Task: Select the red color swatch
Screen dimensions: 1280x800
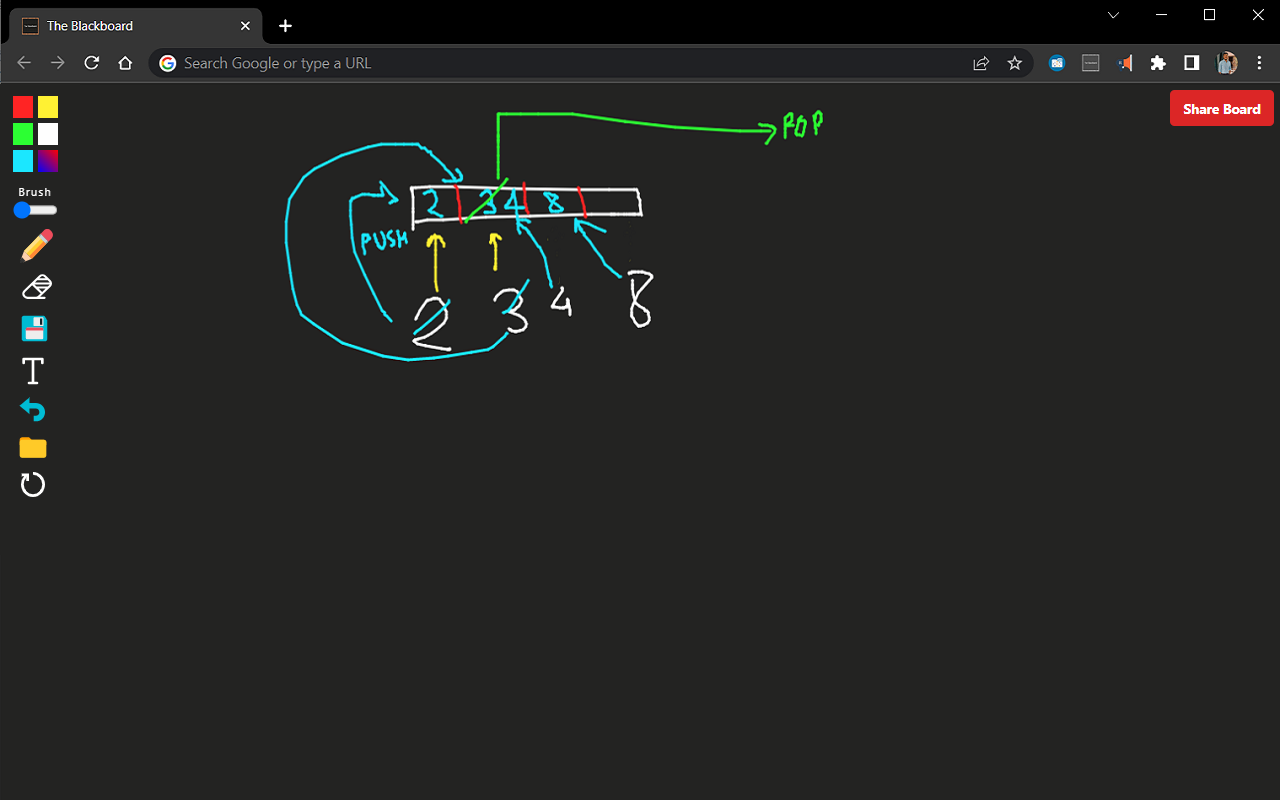Action: (22, 106)
